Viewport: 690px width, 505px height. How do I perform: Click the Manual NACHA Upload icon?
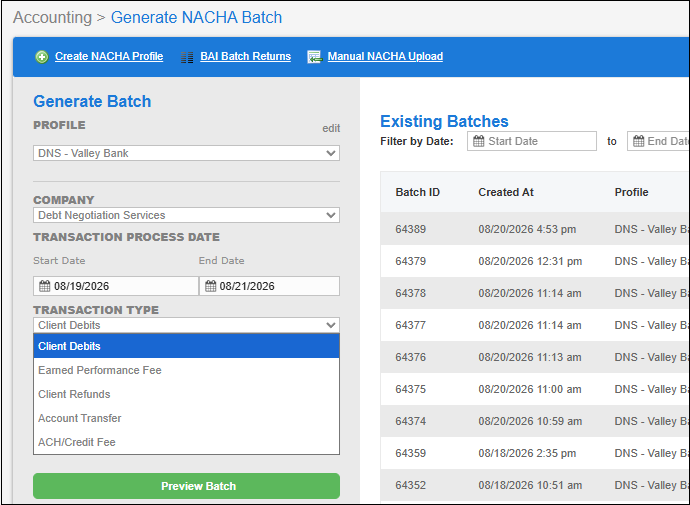tap(314, 57)
